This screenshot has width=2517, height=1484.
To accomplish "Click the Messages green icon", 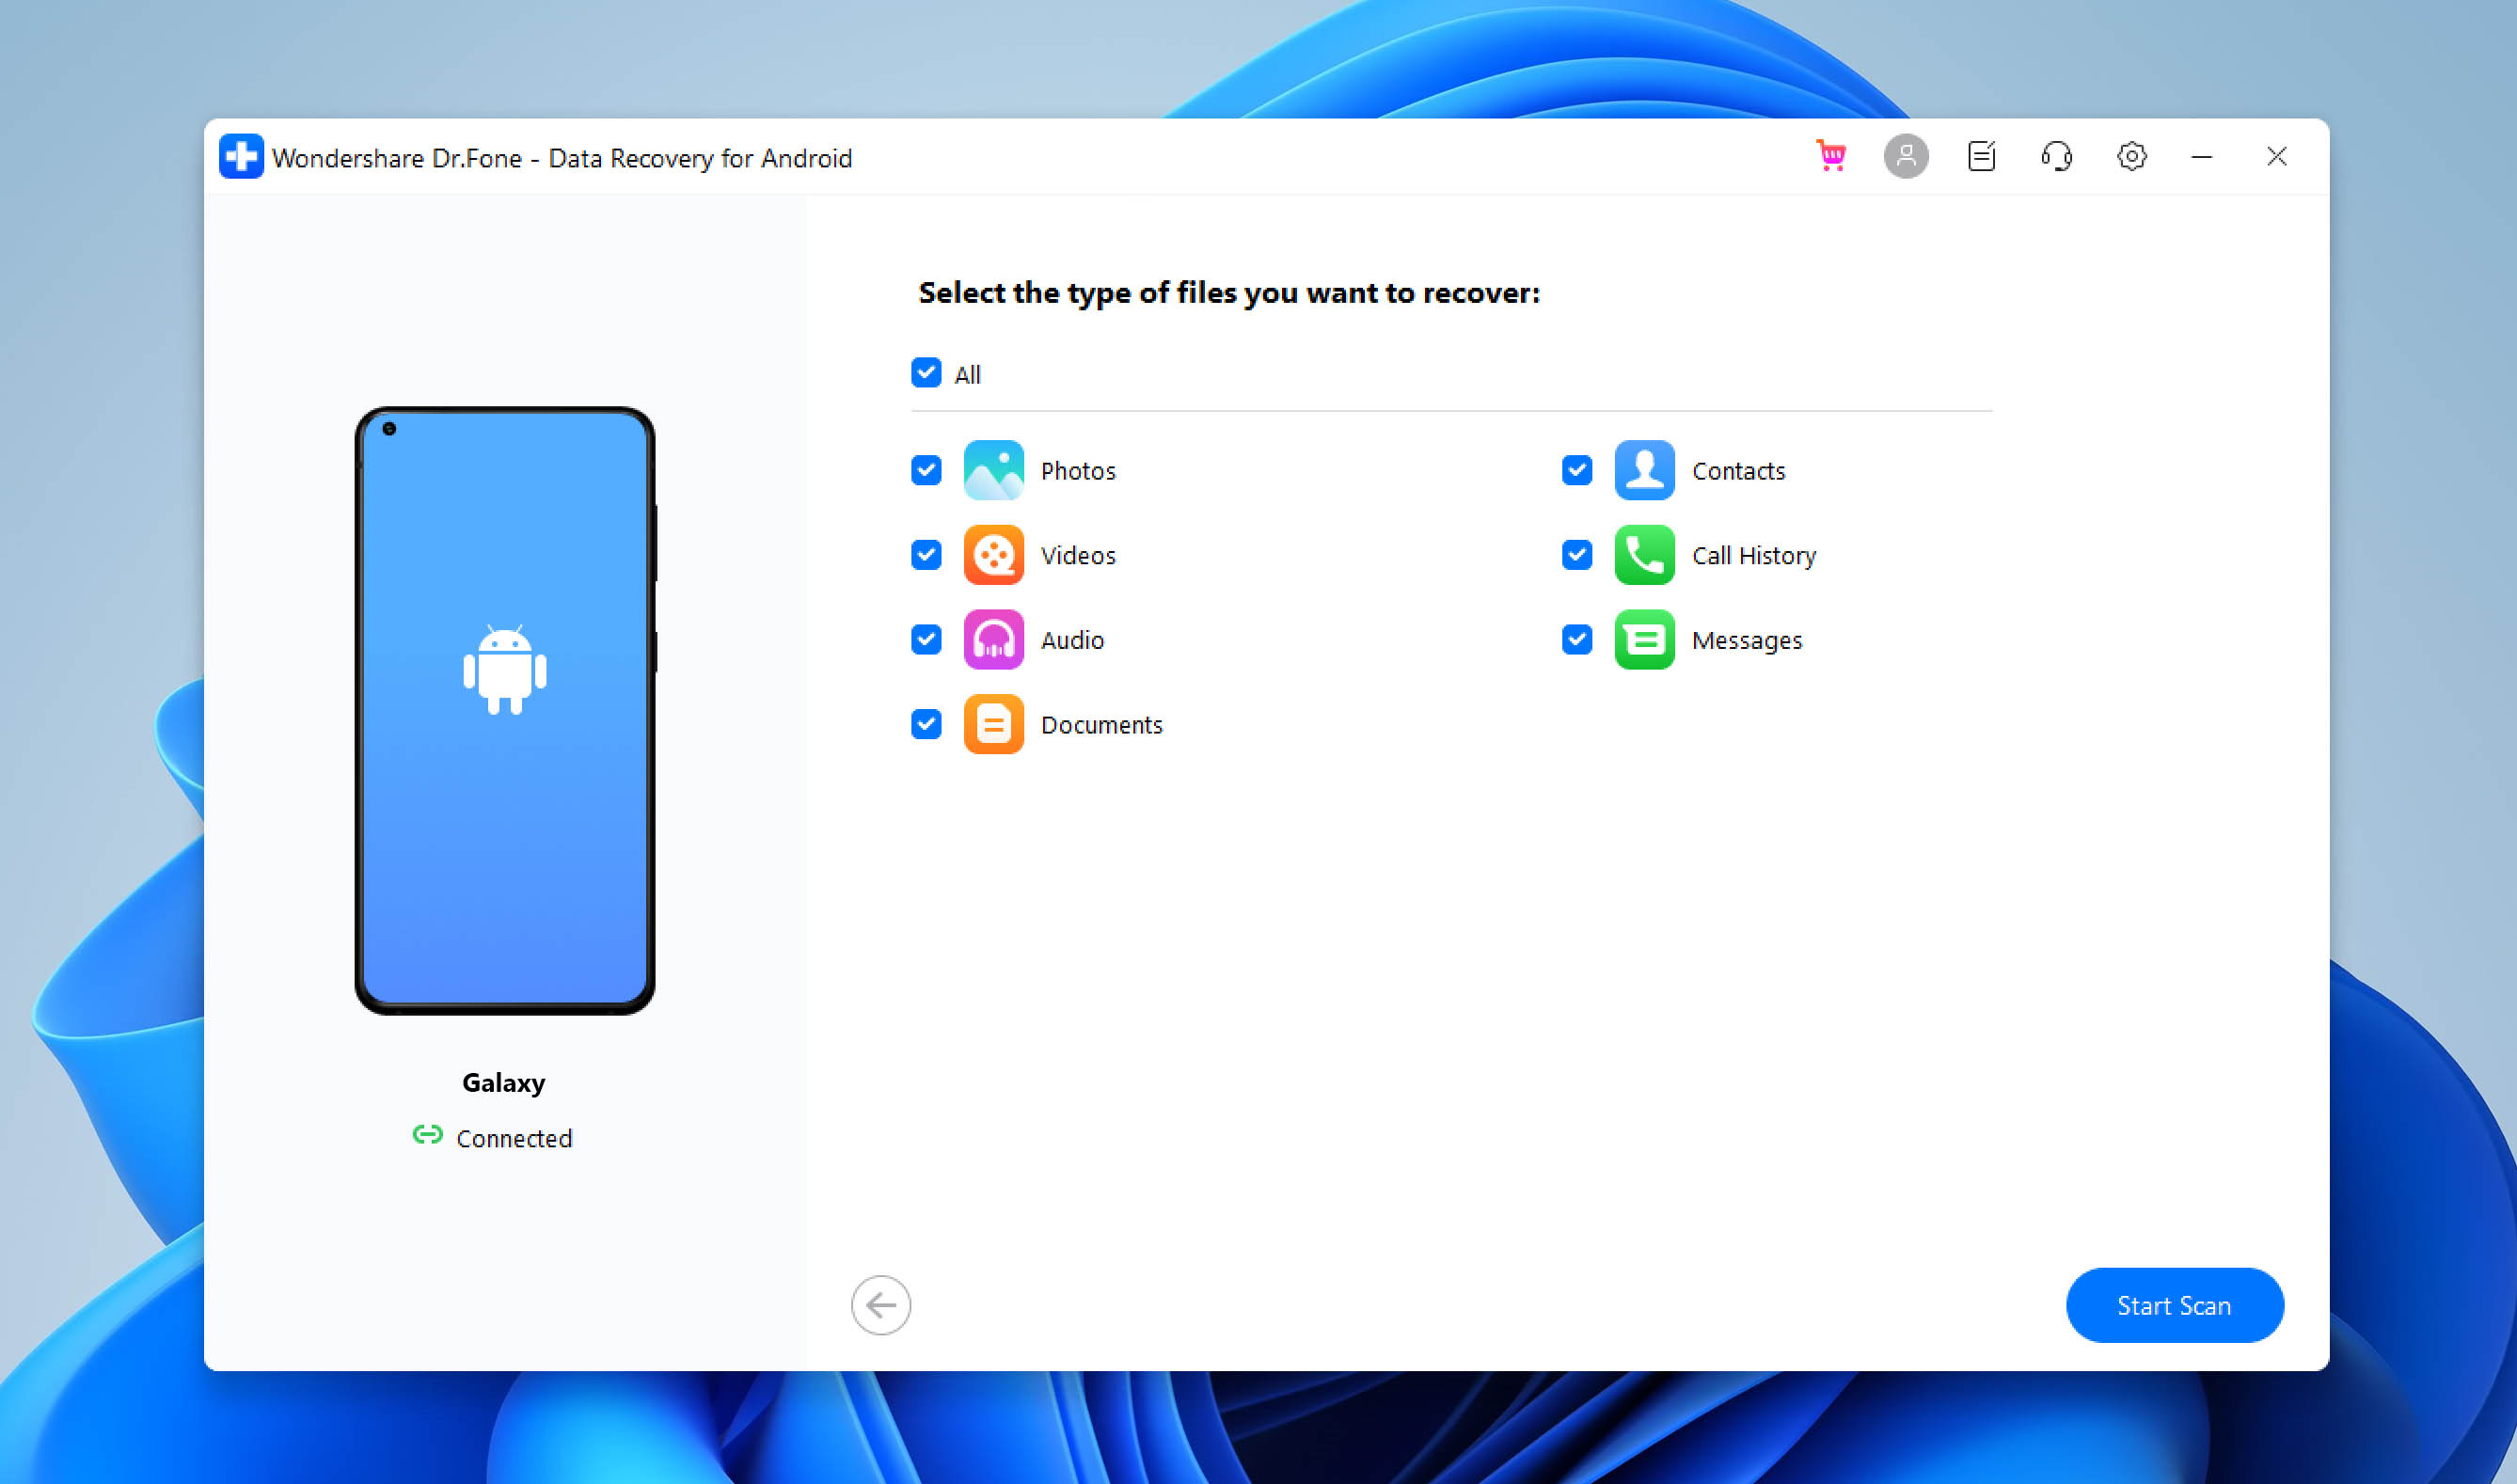I will tap(1644, 639).
